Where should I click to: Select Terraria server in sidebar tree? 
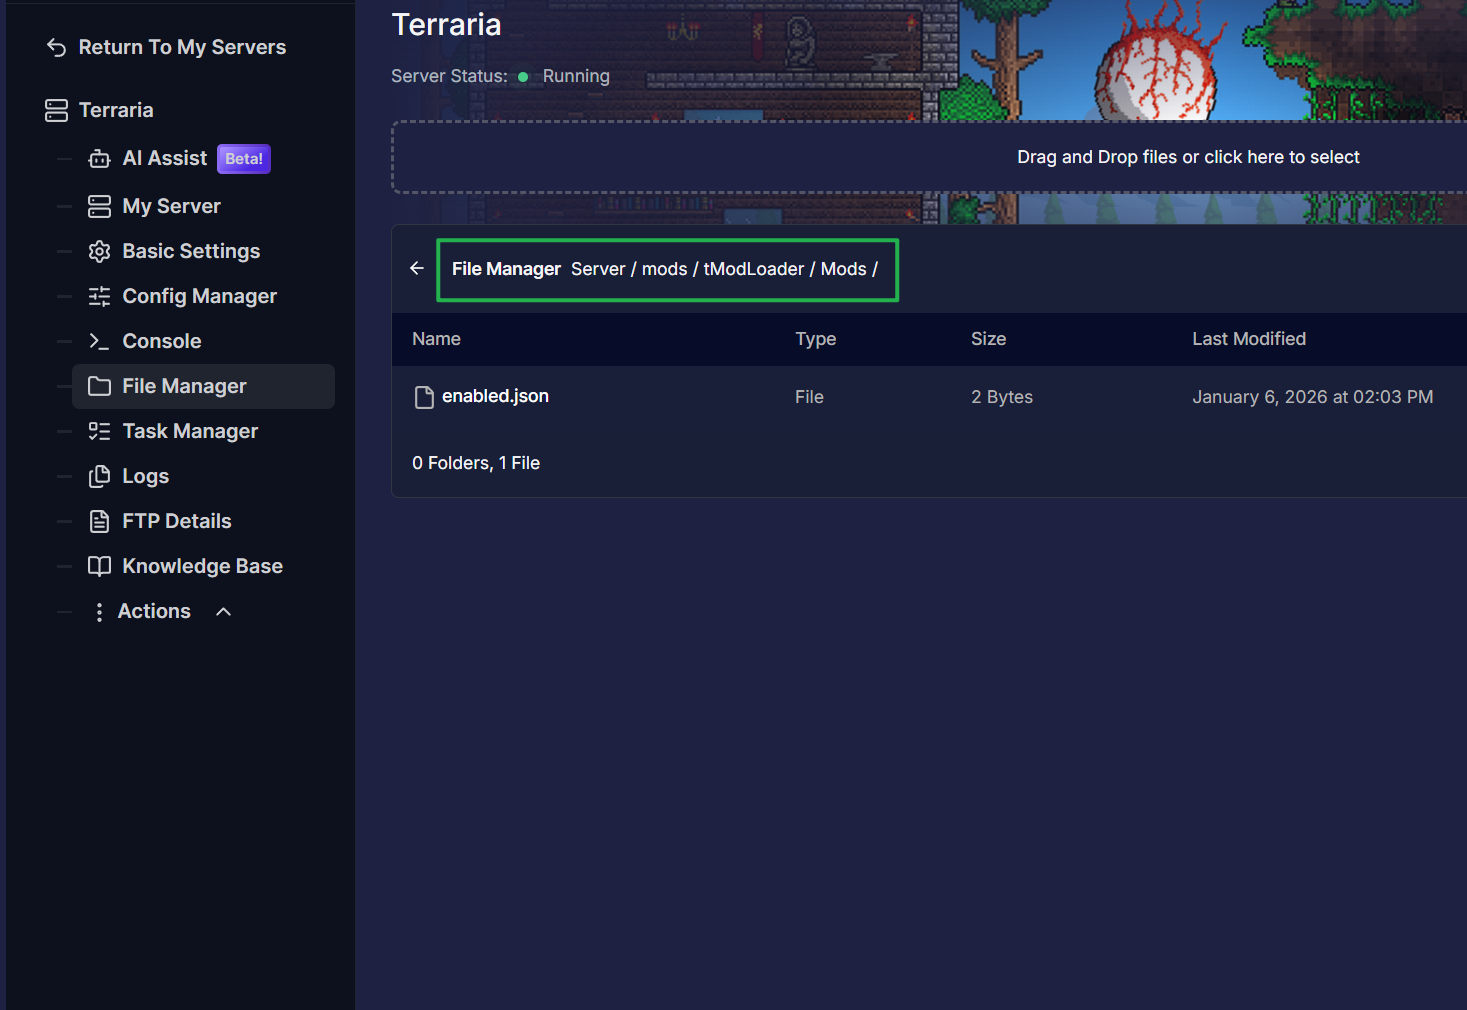pyautogui.click(x=115, y=110)
